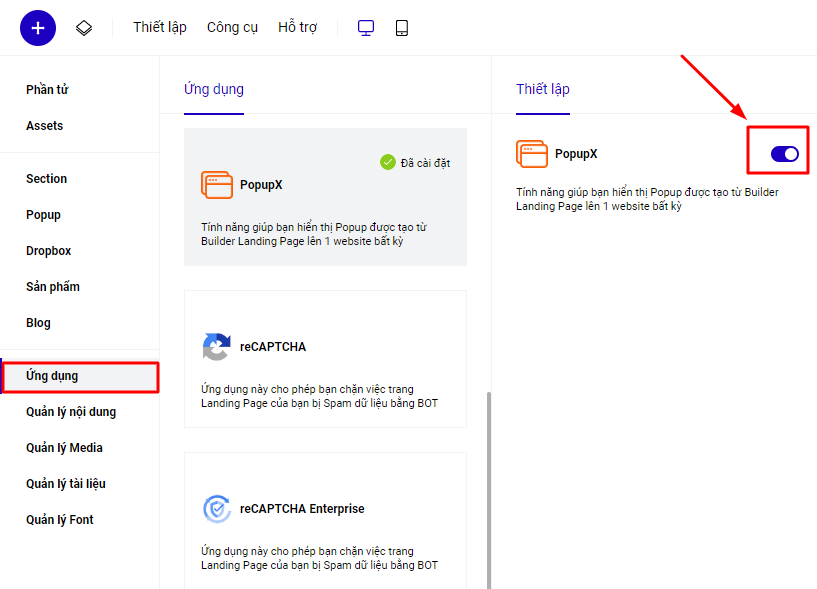Image resolution: width=817 pixels, height=589 pixels.
Task: Click the PopupX icon in settings panel
Action: 532,154
